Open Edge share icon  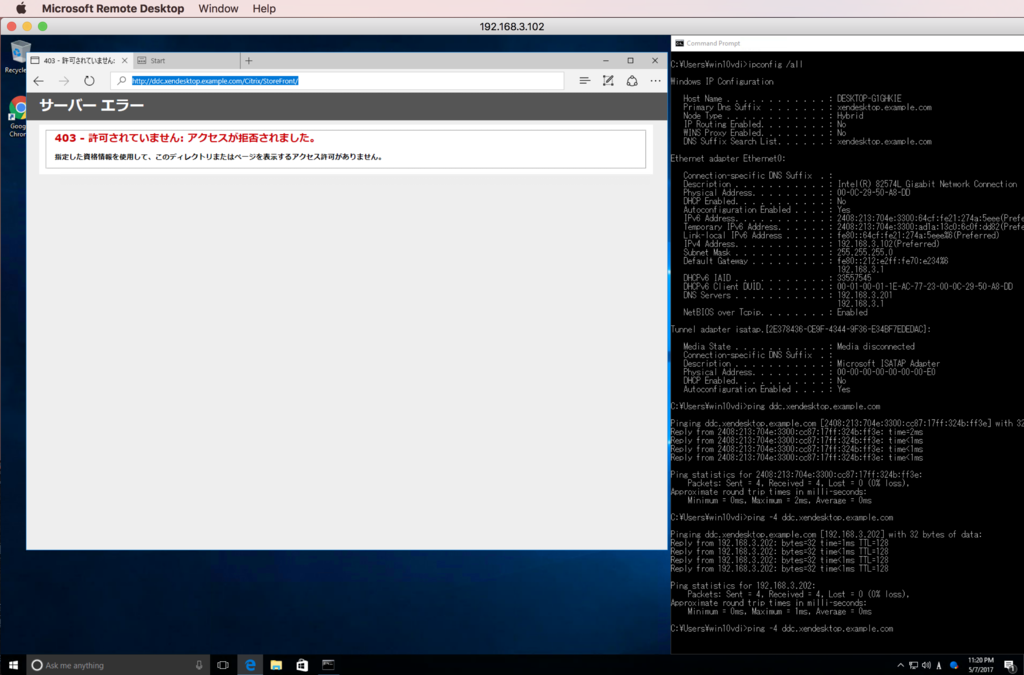tap(632, 81)
